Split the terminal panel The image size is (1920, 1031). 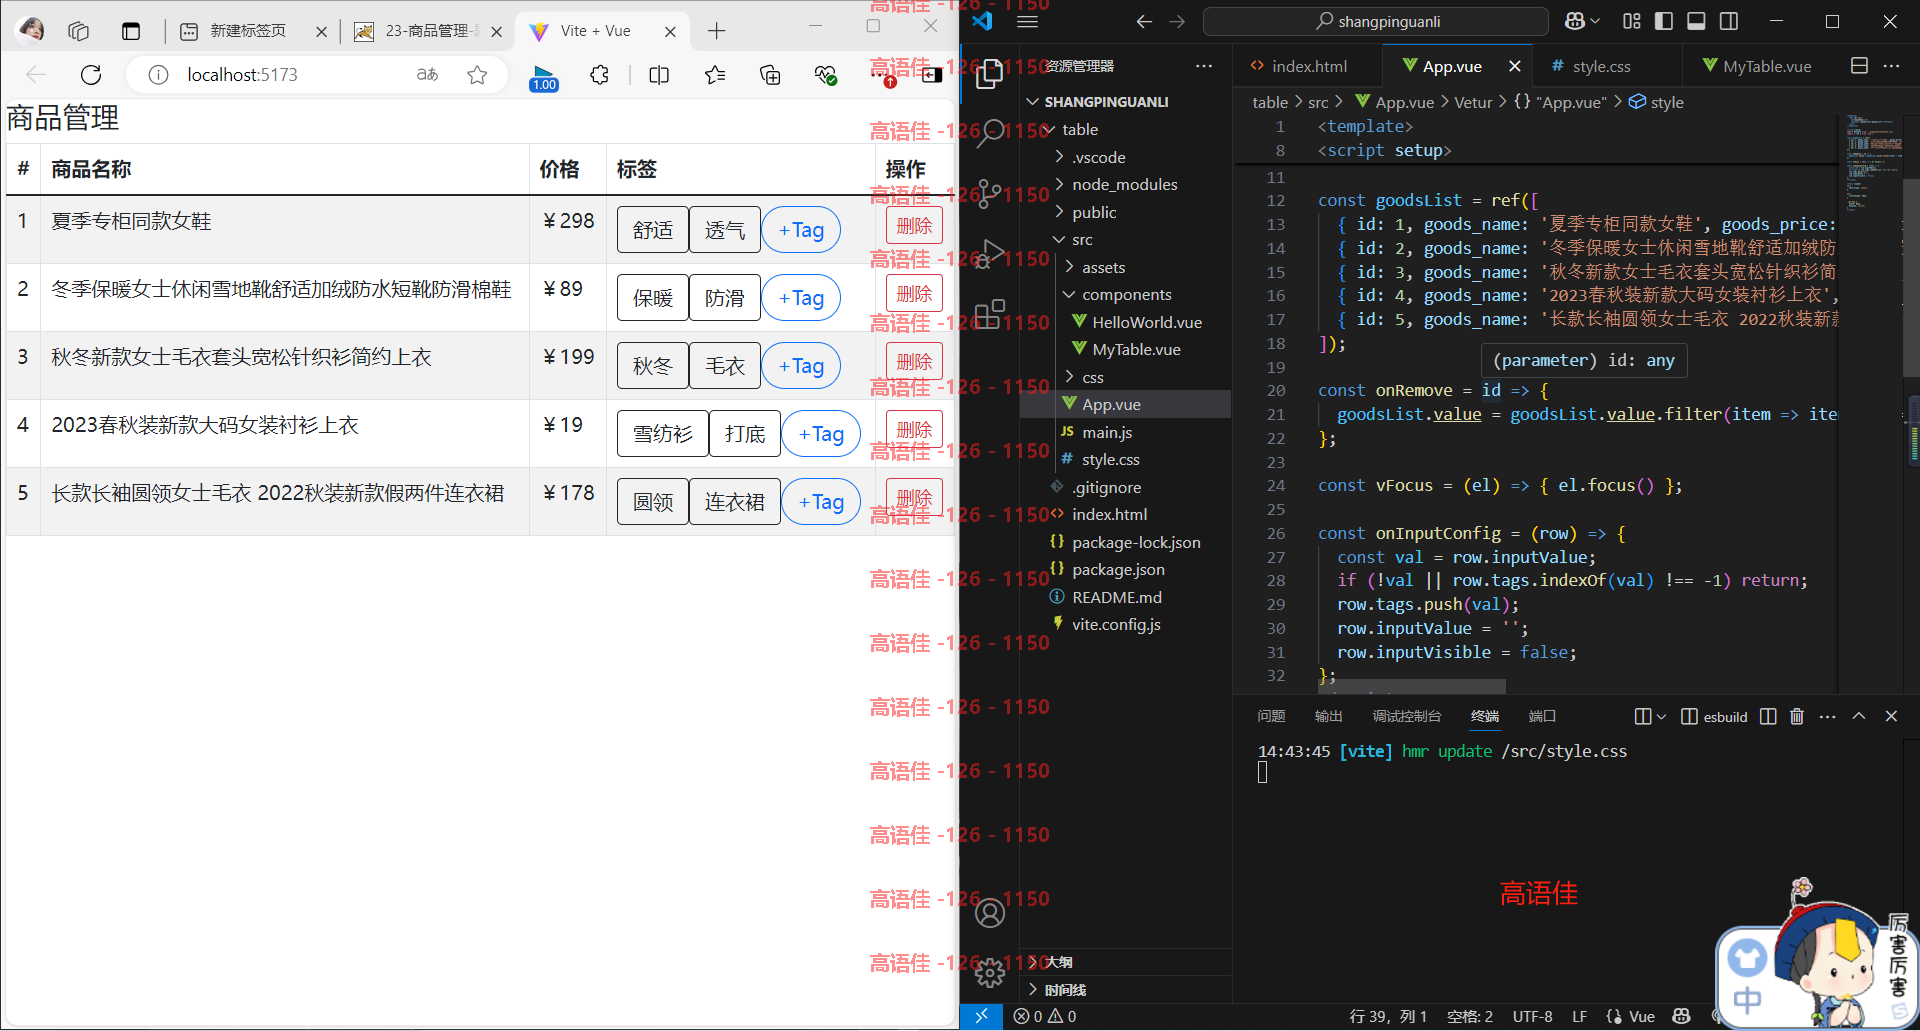click(x=1768, y=716)
